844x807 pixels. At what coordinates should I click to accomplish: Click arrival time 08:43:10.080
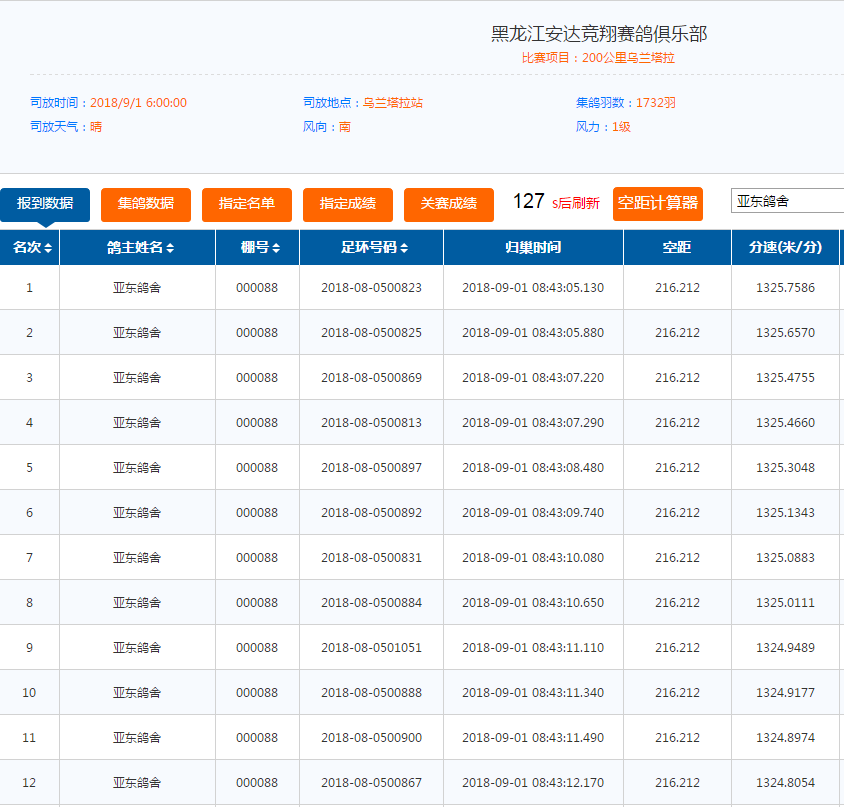coord(568,558)
